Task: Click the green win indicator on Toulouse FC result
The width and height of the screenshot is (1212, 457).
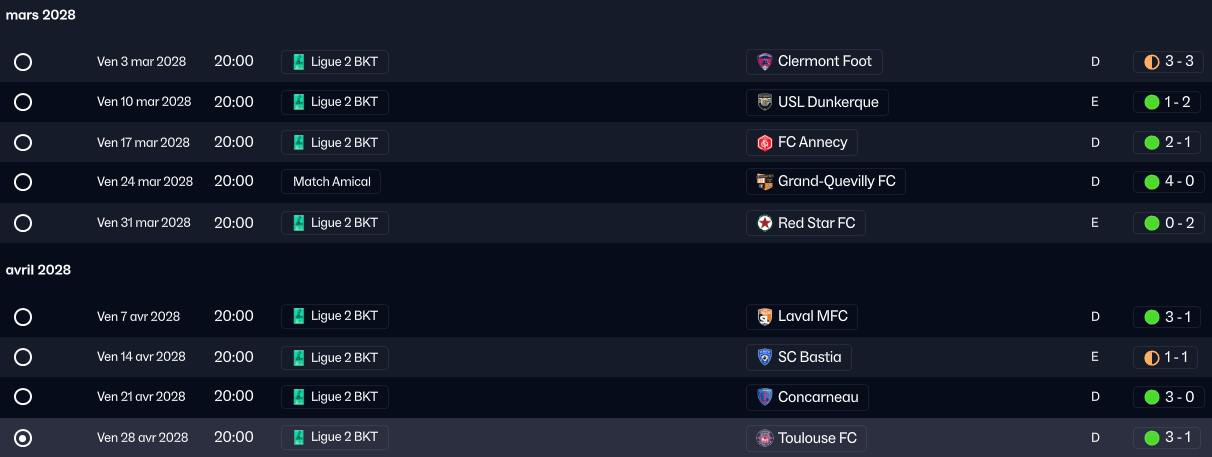Action: [x=1151, y=438]
